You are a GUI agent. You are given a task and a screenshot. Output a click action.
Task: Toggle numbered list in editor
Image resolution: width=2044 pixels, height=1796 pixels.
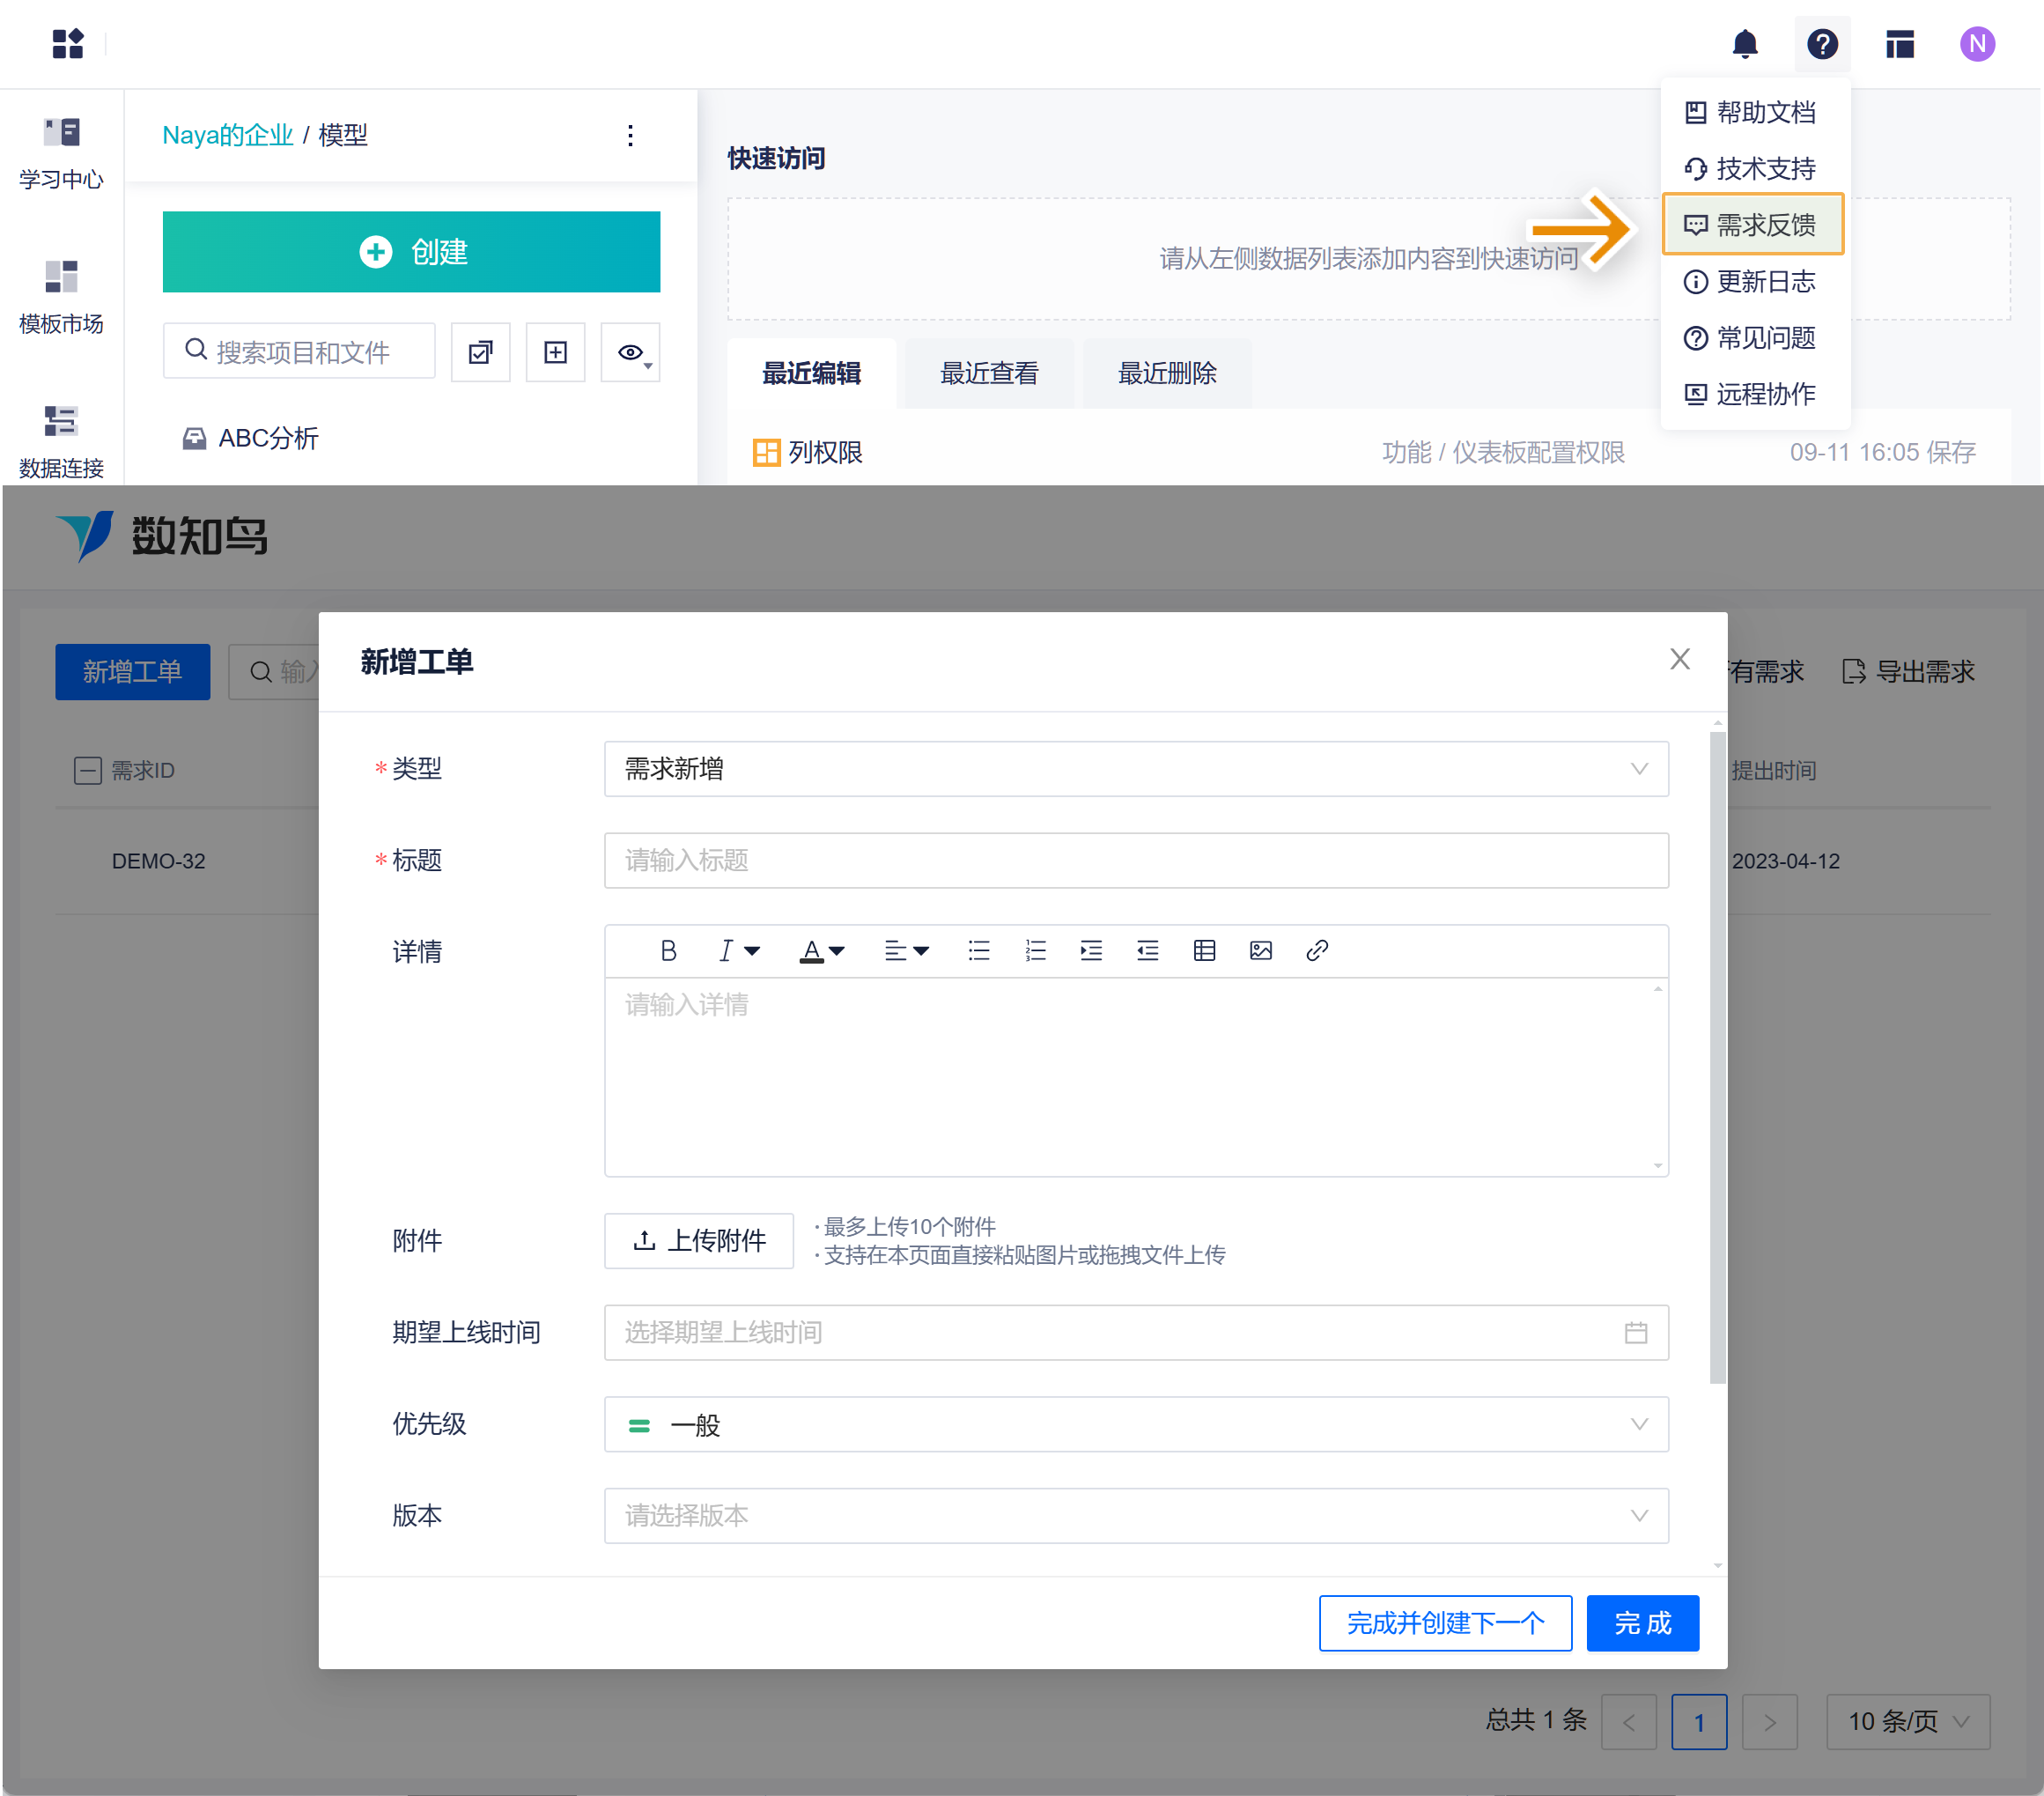click(x=1035, y=950)
